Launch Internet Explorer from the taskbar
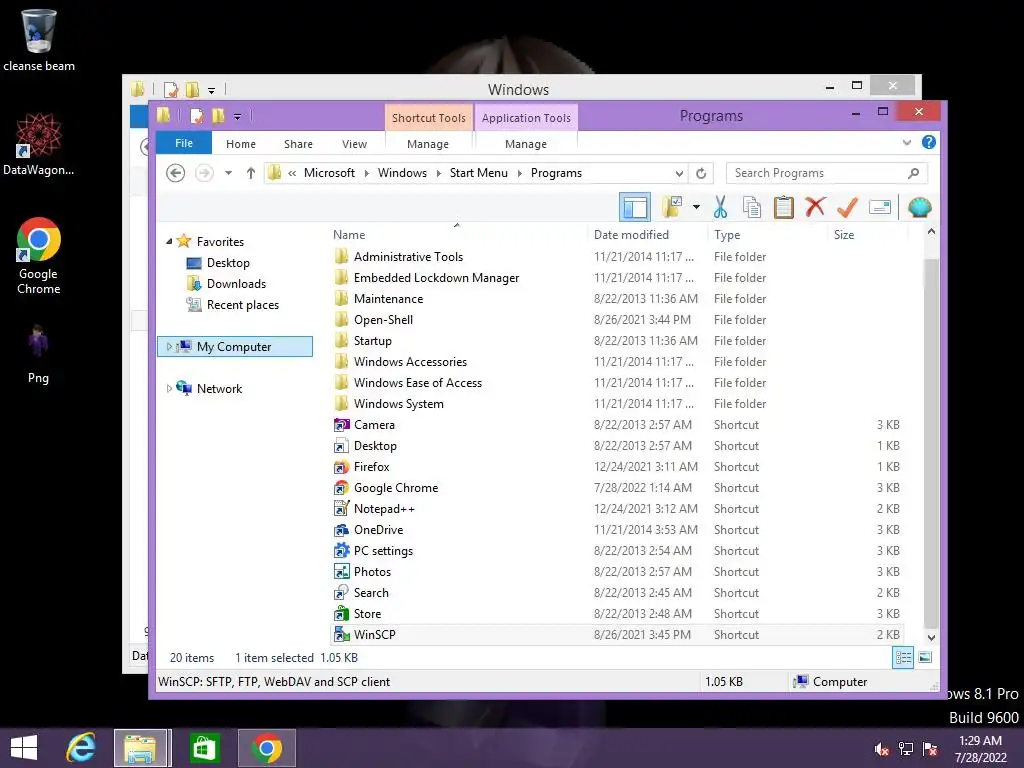Image resolution: width=1024 pixels, height=768 pixels. click(x=81, y=748)
